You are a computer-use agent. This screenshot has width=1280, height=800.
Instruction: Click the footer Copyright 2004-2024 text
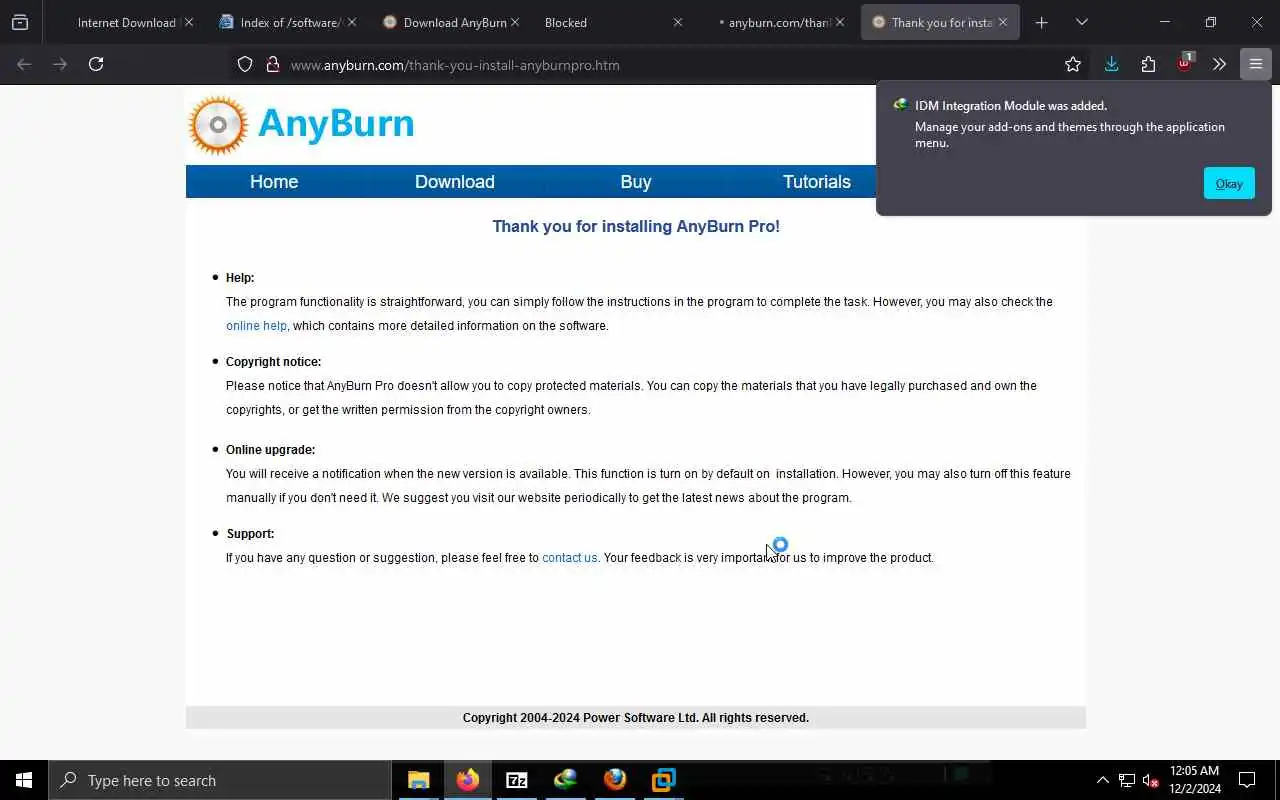[x=636, y=718]
